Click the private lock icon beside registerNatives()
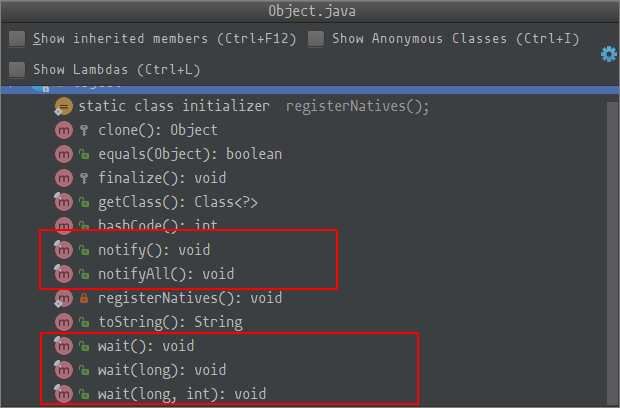 click(x=84, y=298)
